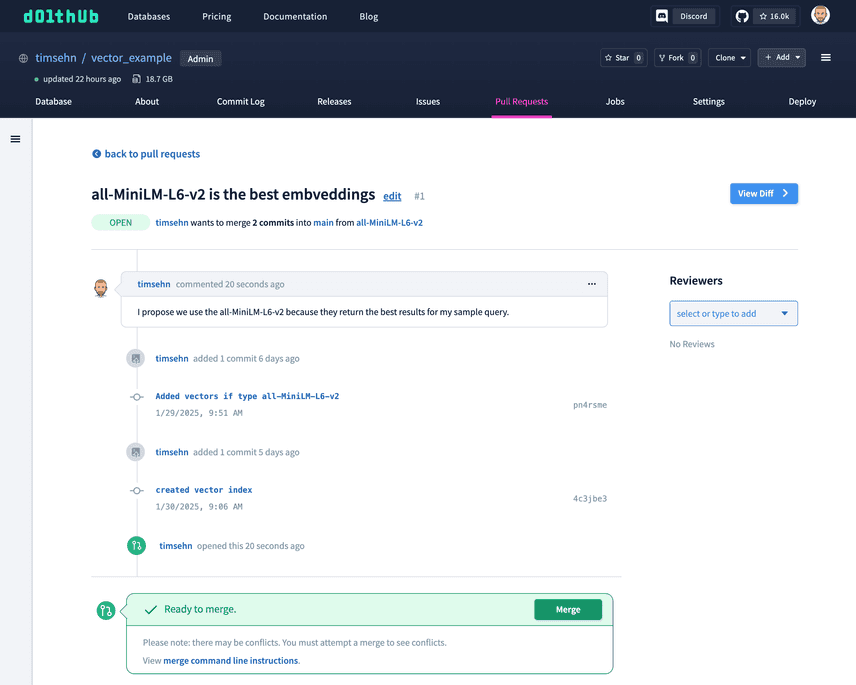Open commit 'Added vectors if type all-MiniLM-L6-v2'

[247, 396]
